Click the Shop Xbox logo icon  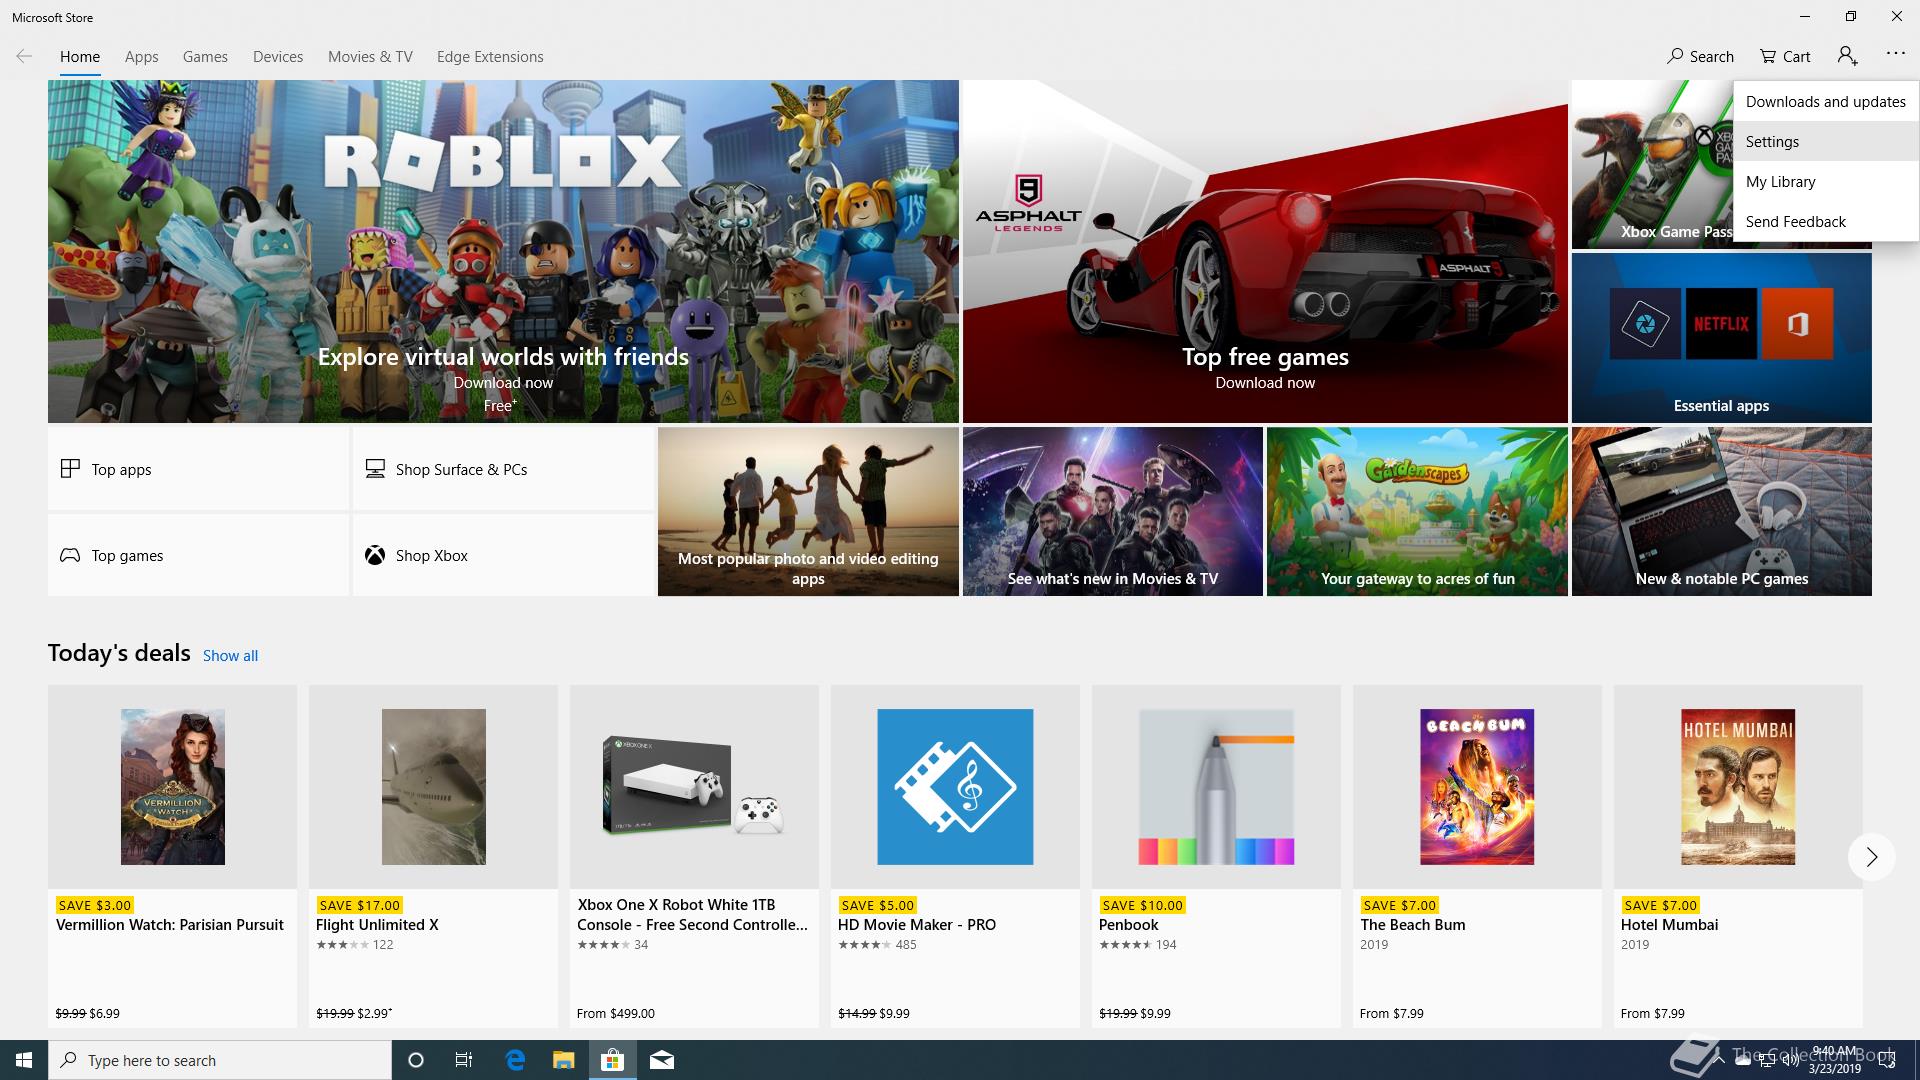pyautogui.click(x=375, y=555)
